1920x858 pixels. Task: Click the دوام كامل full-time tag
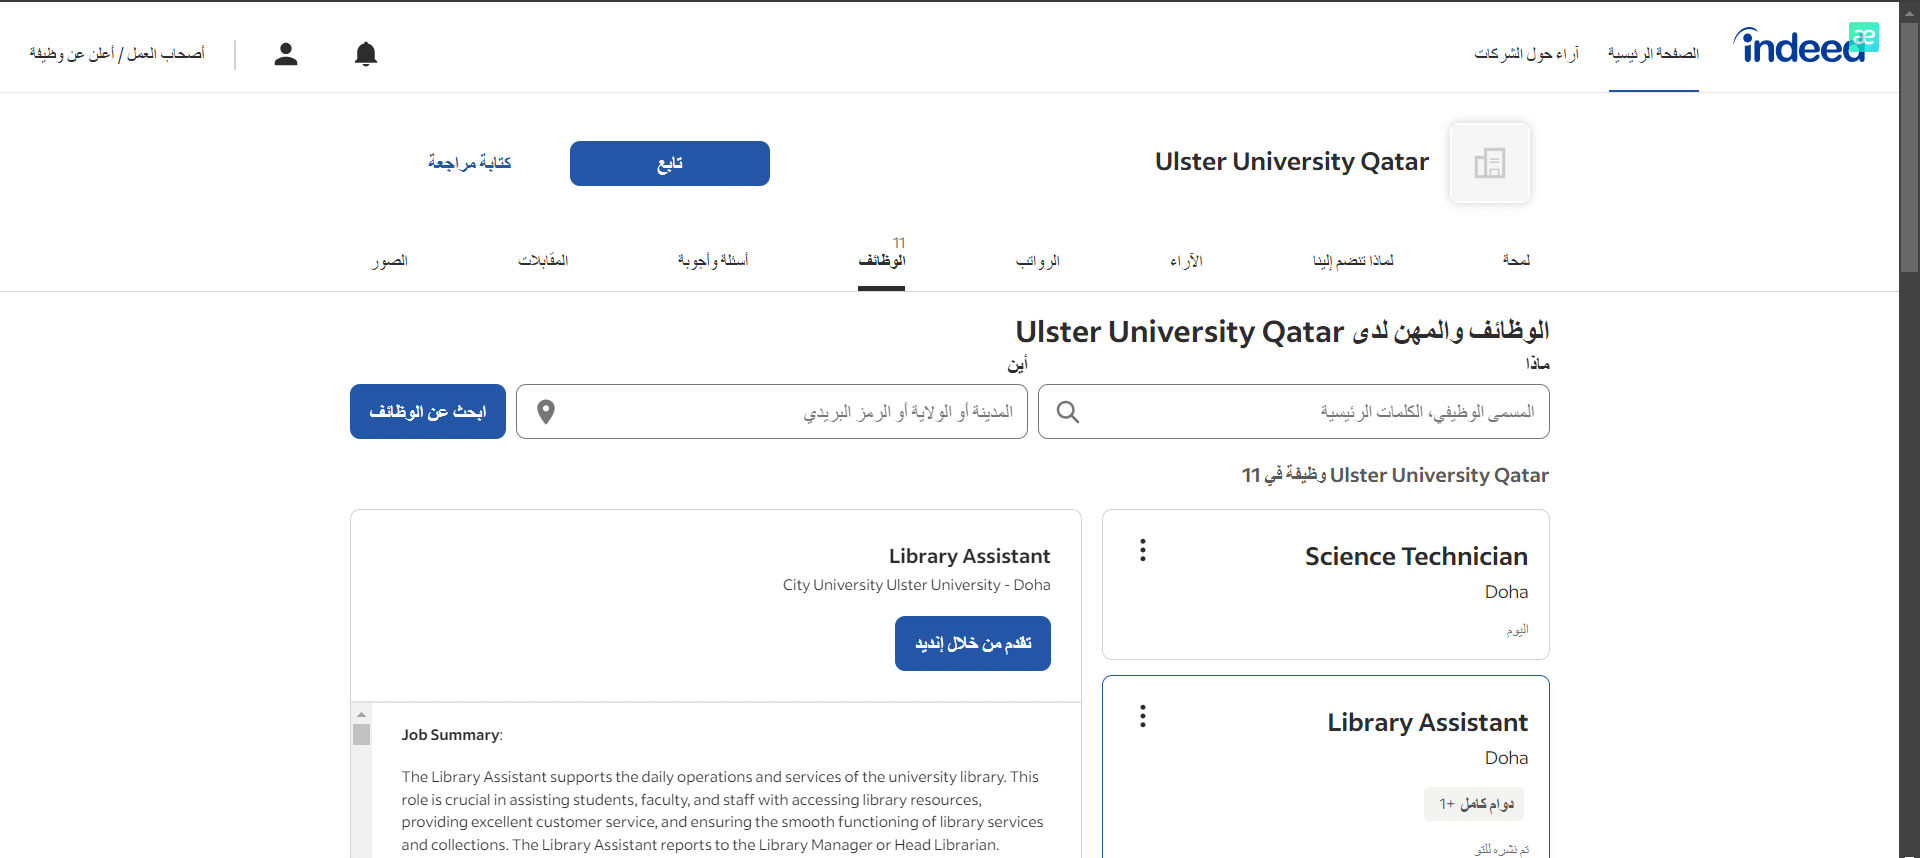1474,804
